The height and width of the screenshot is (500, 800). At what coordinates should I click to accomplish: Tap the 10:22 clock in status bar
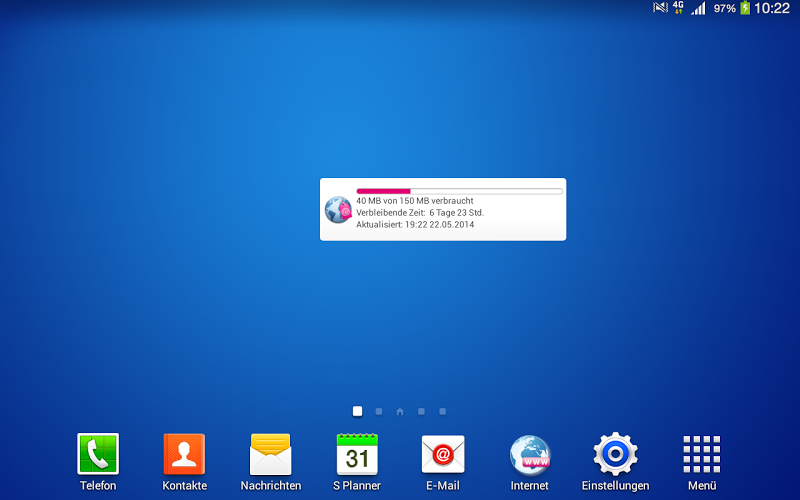point(772,8)
